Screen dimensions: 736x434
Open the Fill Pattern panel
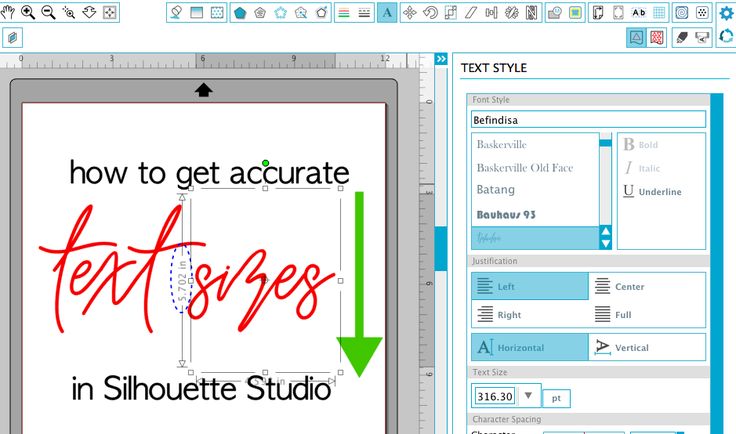[x=217, y=13]
